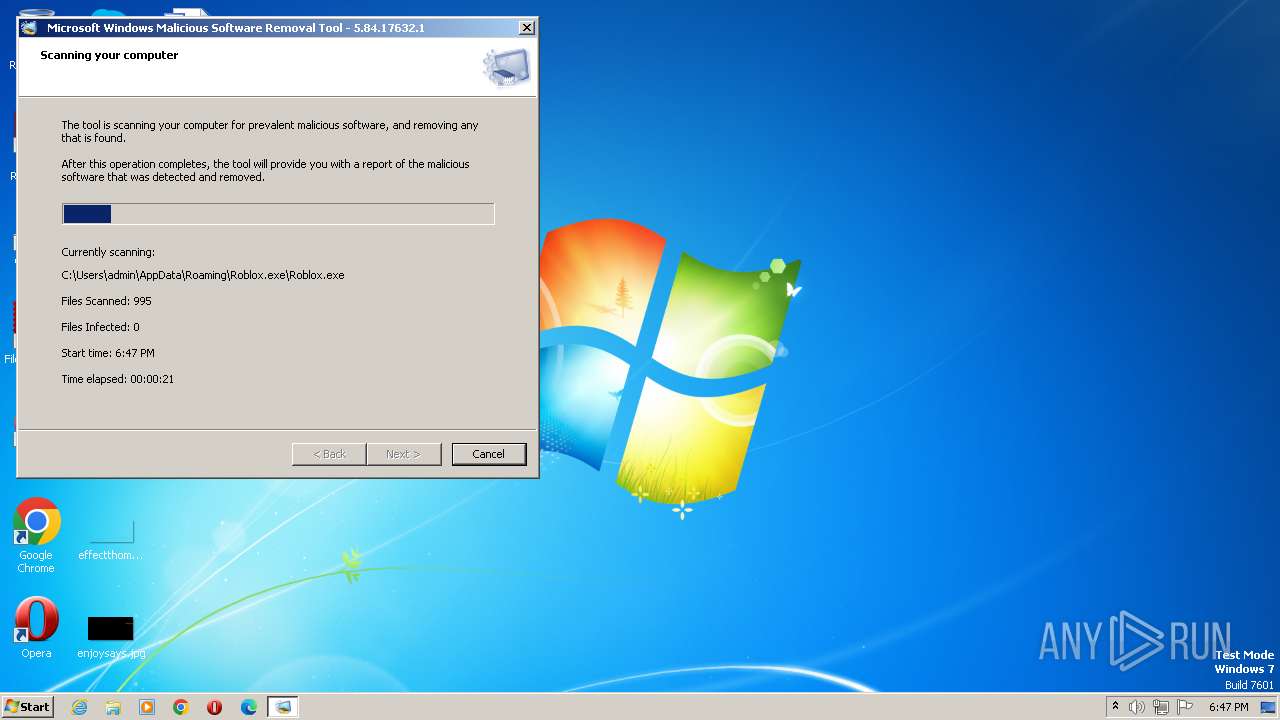1280x720 pixels.
Task: Click the scanned Roblox.exe file path
Action: pyautogui.click(x=203, y=275)
